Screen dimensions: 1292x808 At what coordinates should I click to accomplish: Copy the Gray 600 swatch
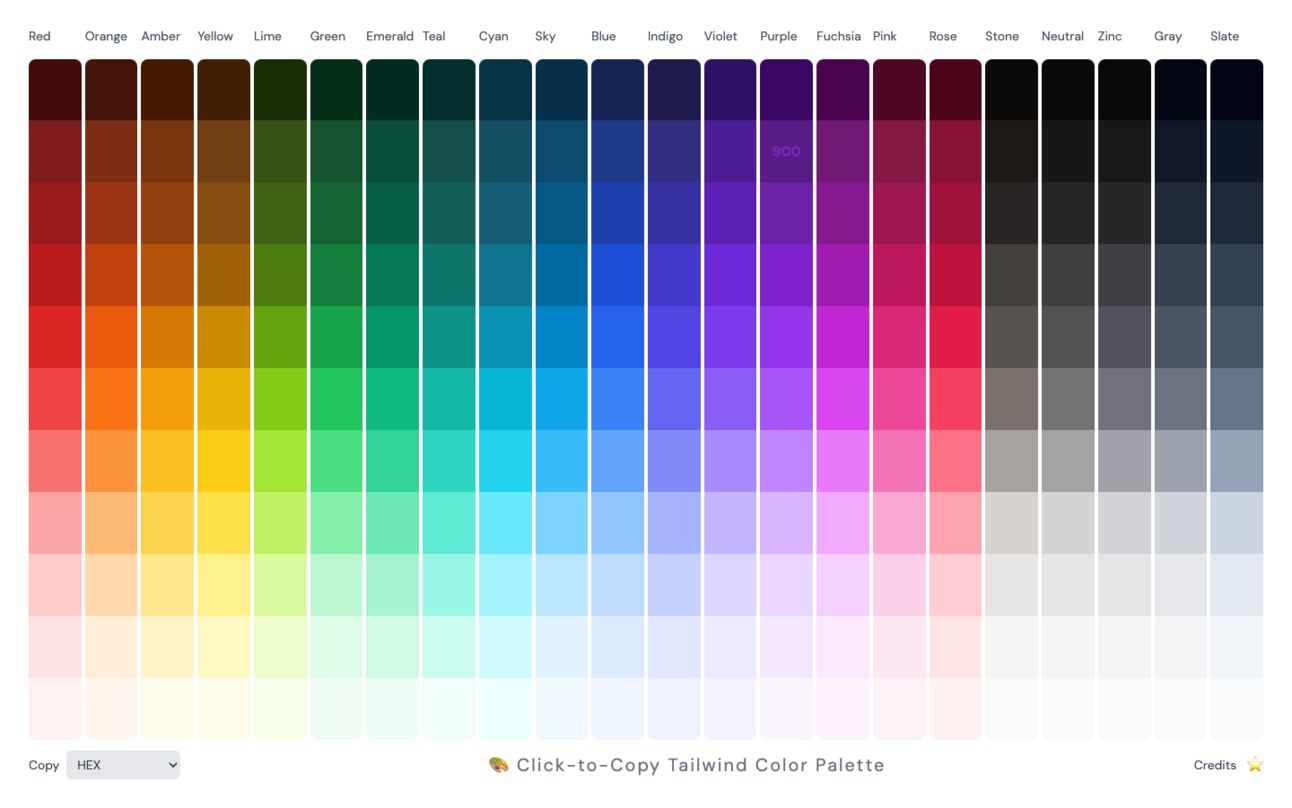click(x=1180, y=337)
